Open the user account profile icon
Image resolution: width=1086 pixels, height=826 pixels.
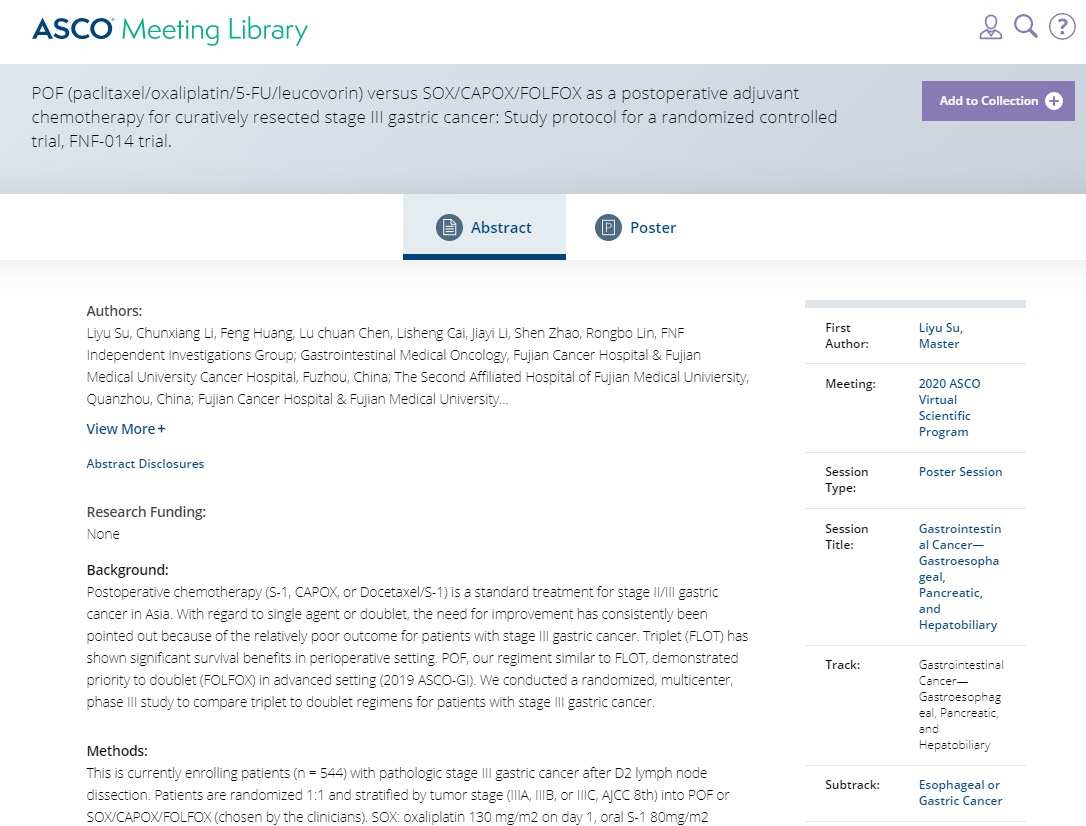(x=990, y=27)
